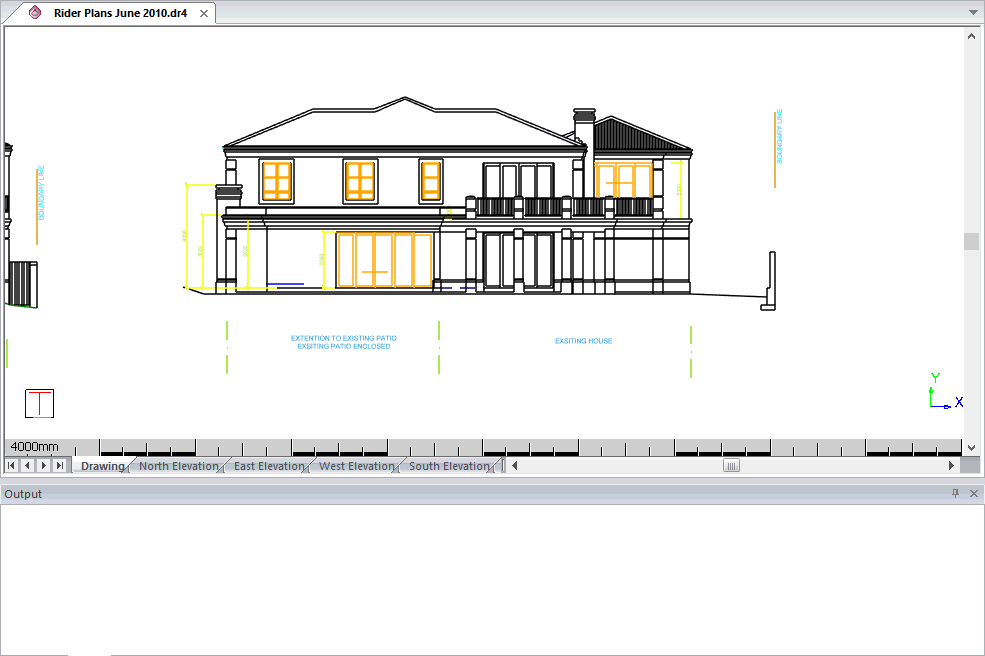Pin the Output panel
This screenshot has height=656, width=985.
955,494
